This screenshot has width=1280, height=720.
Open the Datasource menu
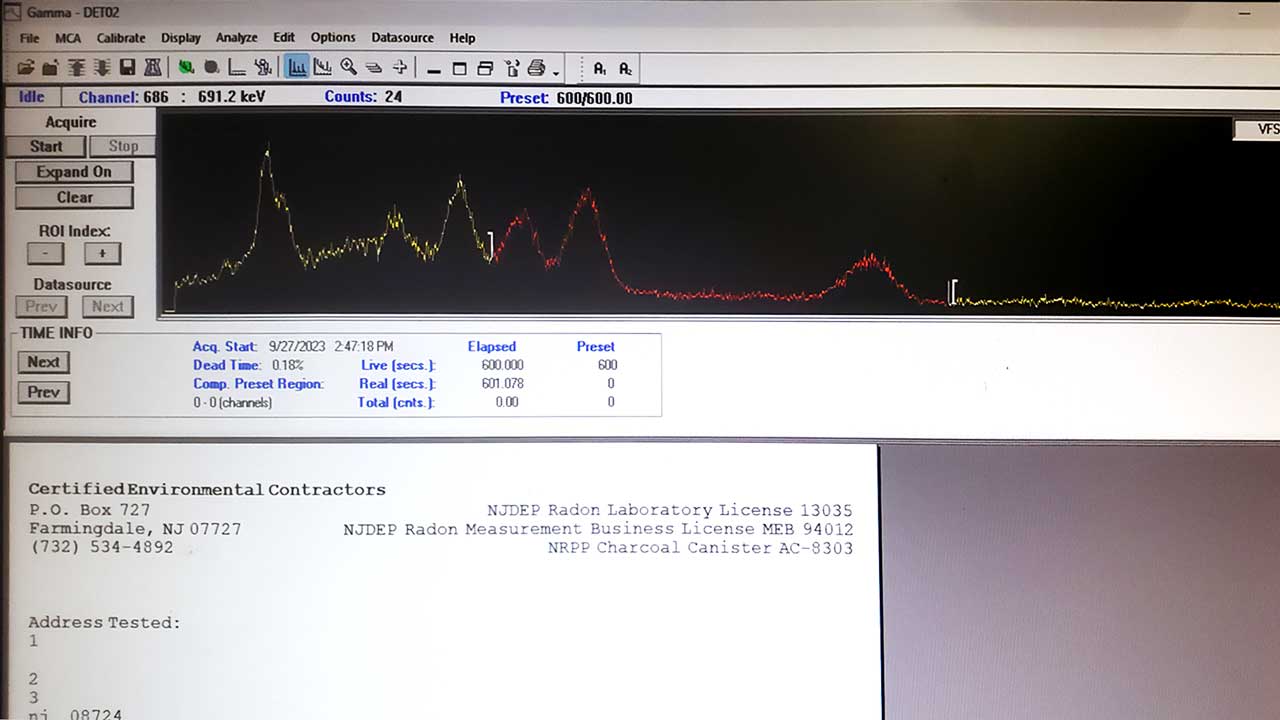point(402,38)
